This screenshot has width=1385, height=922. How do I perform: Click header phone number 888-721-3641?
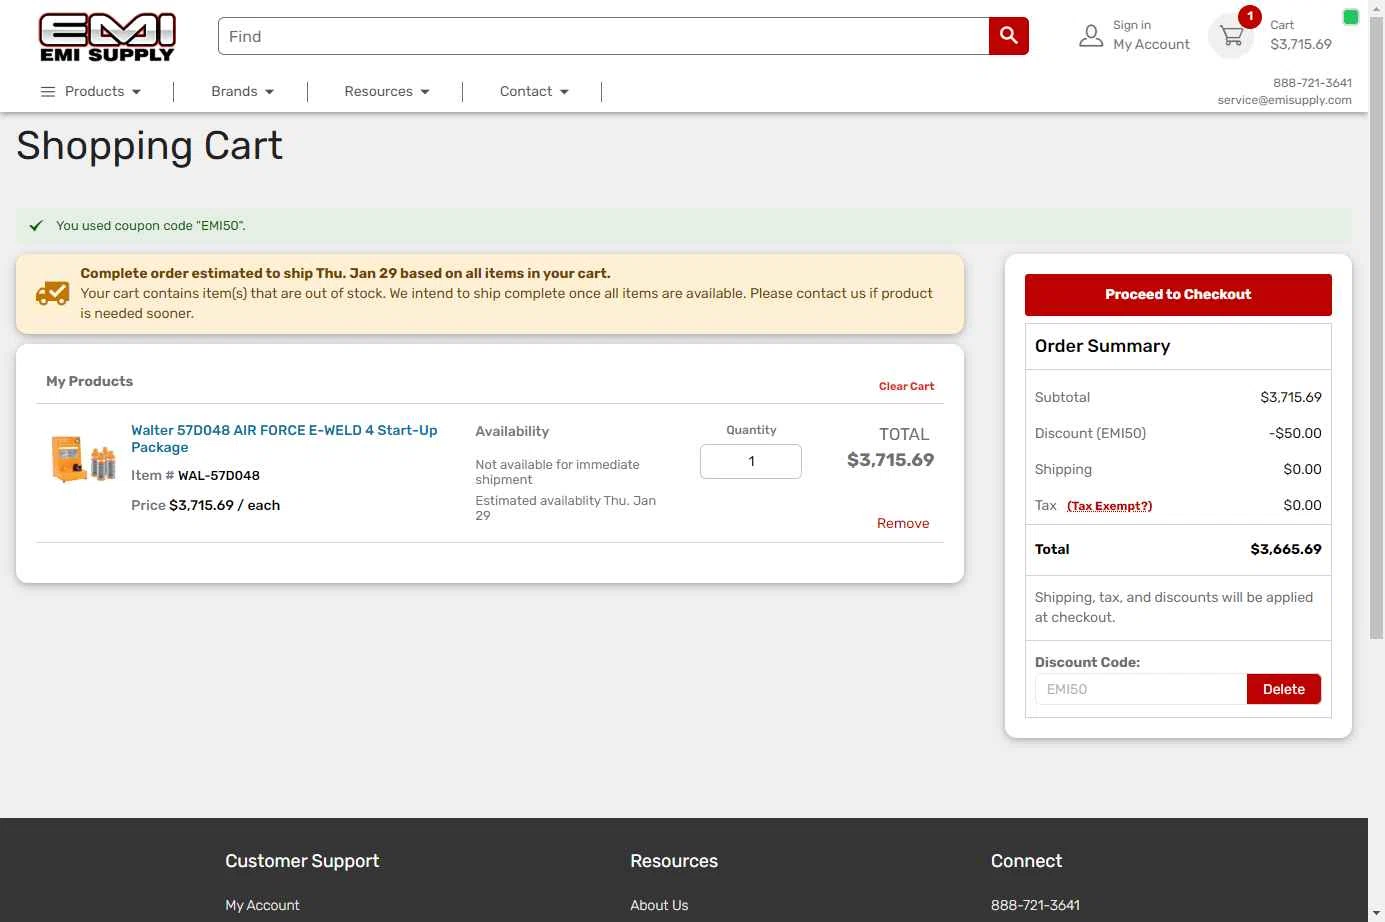click(1312, 83)
